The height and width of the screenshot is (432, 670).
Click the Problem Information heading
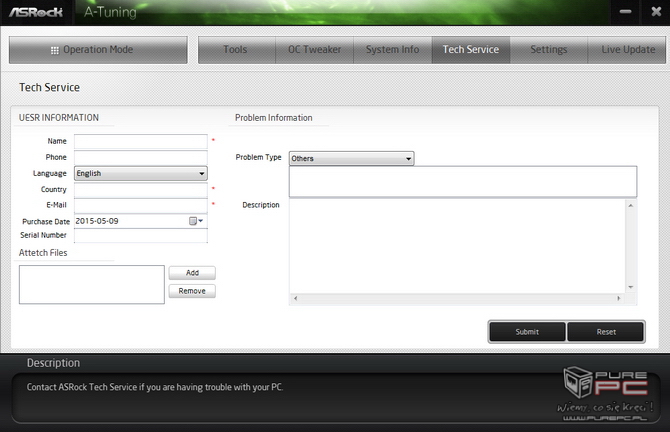273,118
